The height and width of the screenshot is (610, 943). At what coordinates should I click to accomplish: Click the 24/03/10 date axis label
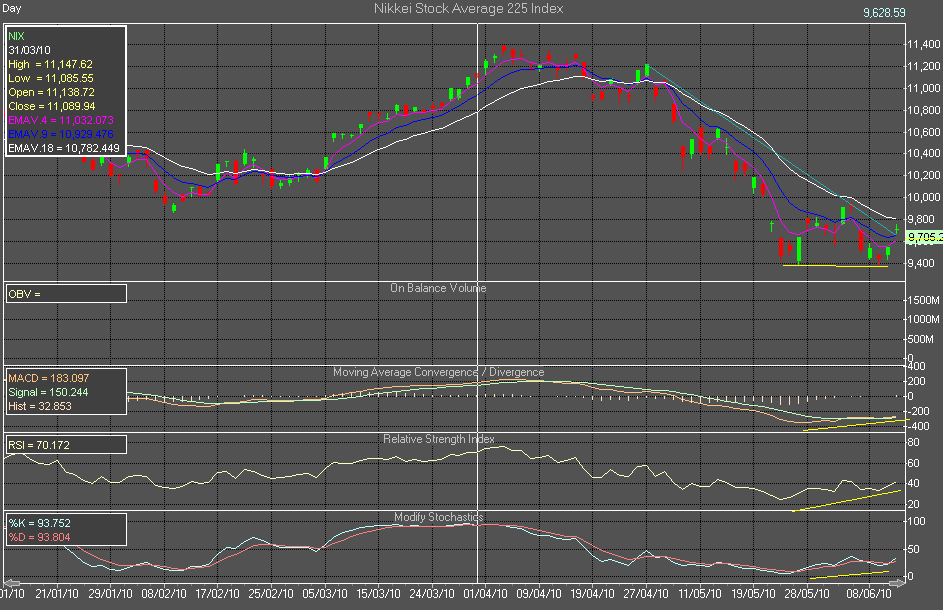(432, 594)
